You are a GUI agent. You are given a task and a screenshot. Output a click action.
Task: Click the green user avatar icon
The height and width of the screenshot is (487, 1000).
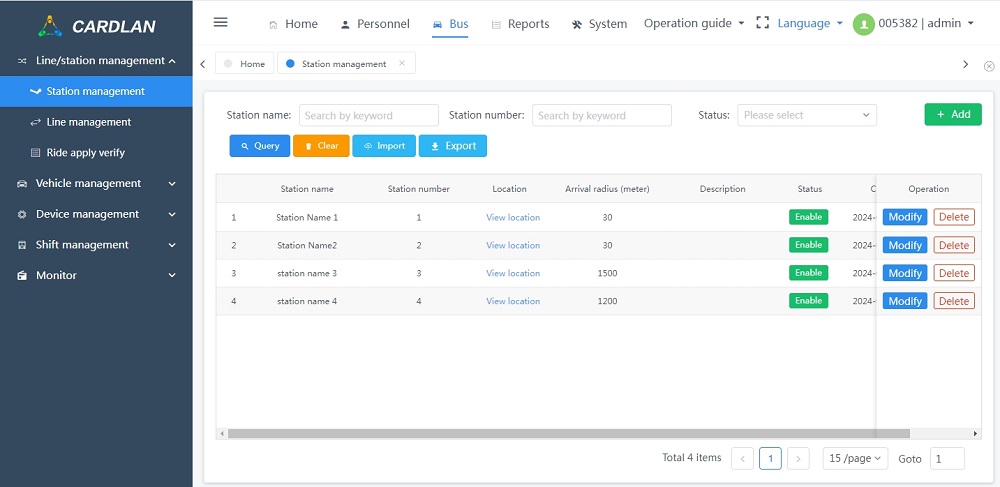click(x=863, y=24)
